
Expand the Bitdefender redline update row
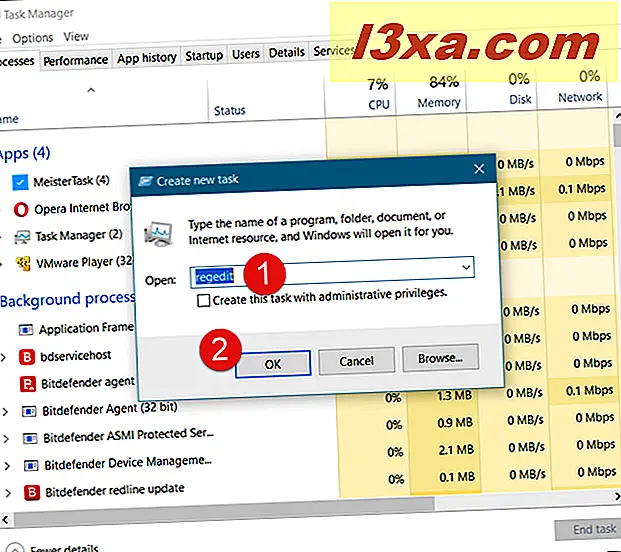[x=8, y=493]
